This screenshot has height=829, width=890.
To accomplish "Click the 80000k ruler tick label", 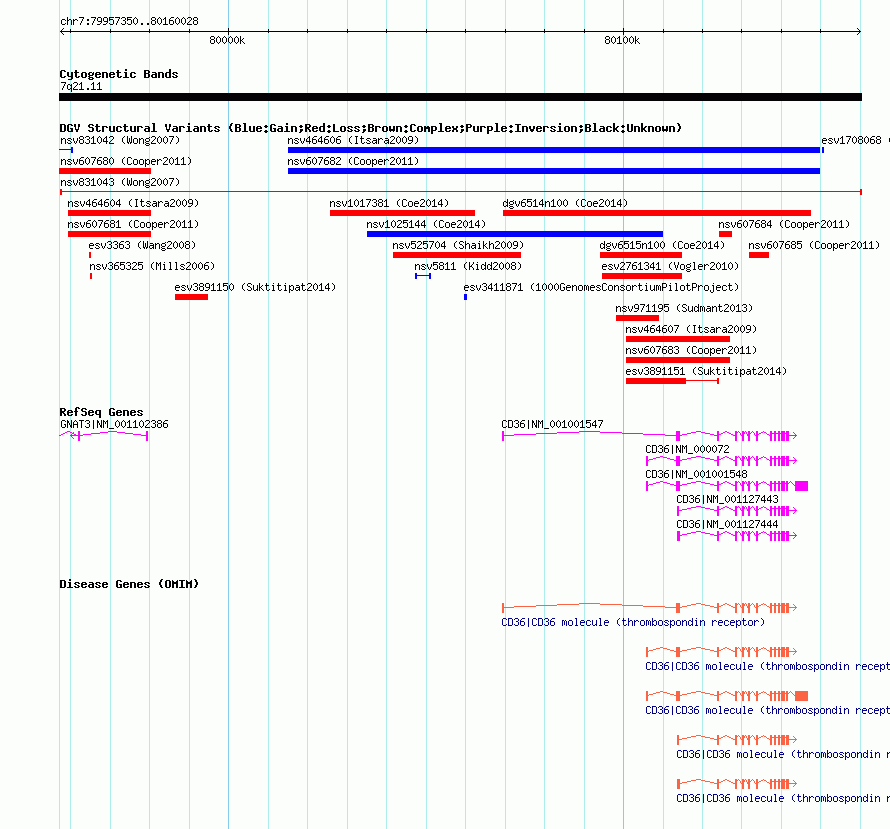I will 227,40.
